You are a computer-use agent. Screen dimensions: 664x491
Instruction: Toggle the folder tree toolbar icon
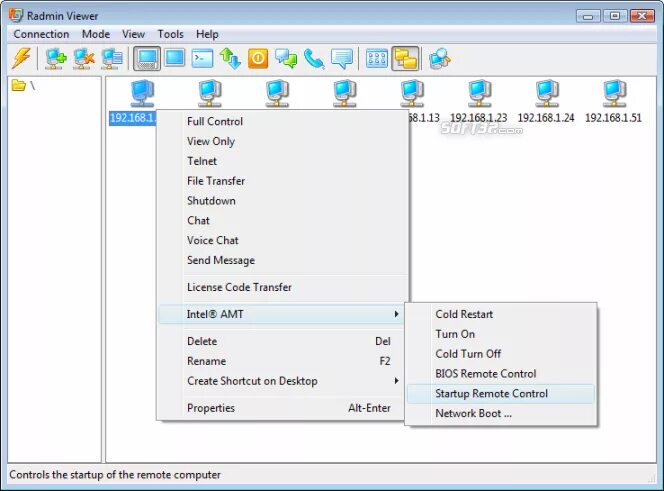[405, 58]
